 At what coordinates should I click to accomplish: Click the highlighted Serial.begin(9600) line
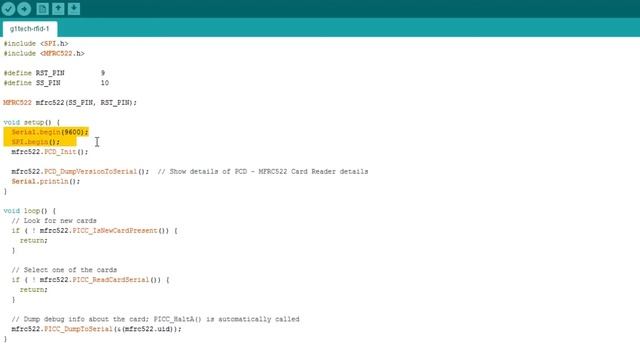point(49,132)
